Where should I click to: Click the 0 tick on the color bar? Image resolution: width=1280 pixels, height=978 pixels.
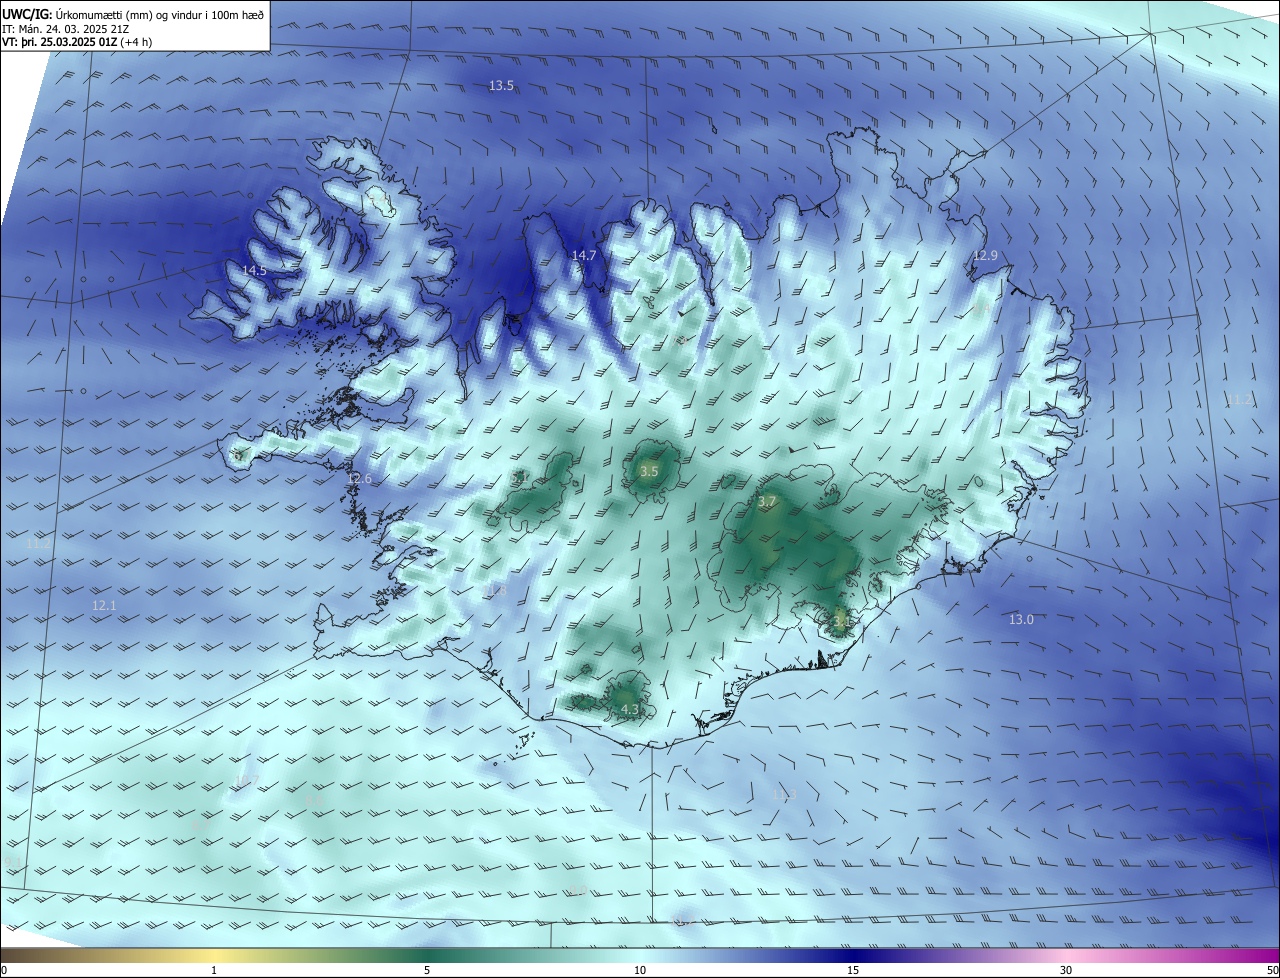point(4,970)
